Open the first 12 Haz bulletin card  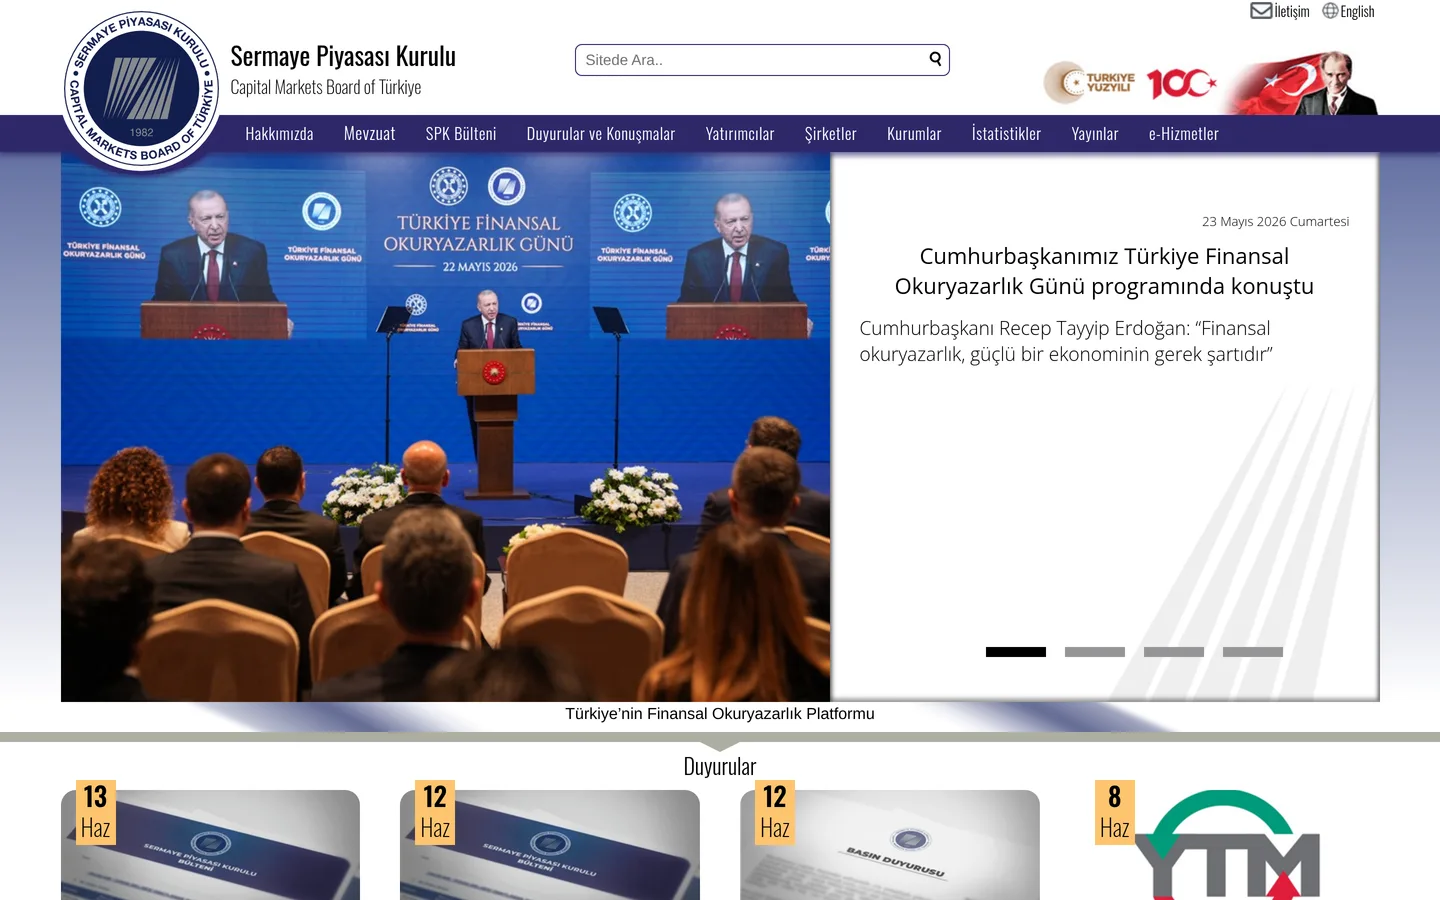tap(550, 845)
